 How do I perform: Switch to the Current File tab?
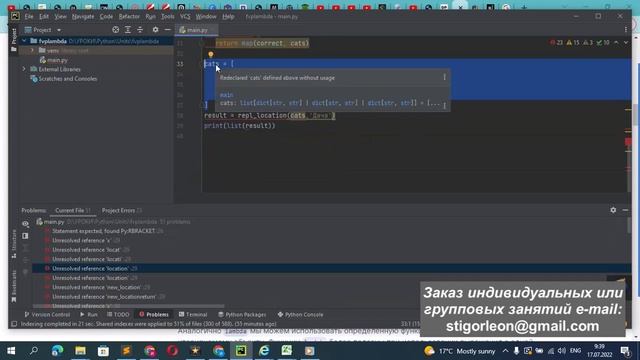pyautogui.click(x=73, y=210)
